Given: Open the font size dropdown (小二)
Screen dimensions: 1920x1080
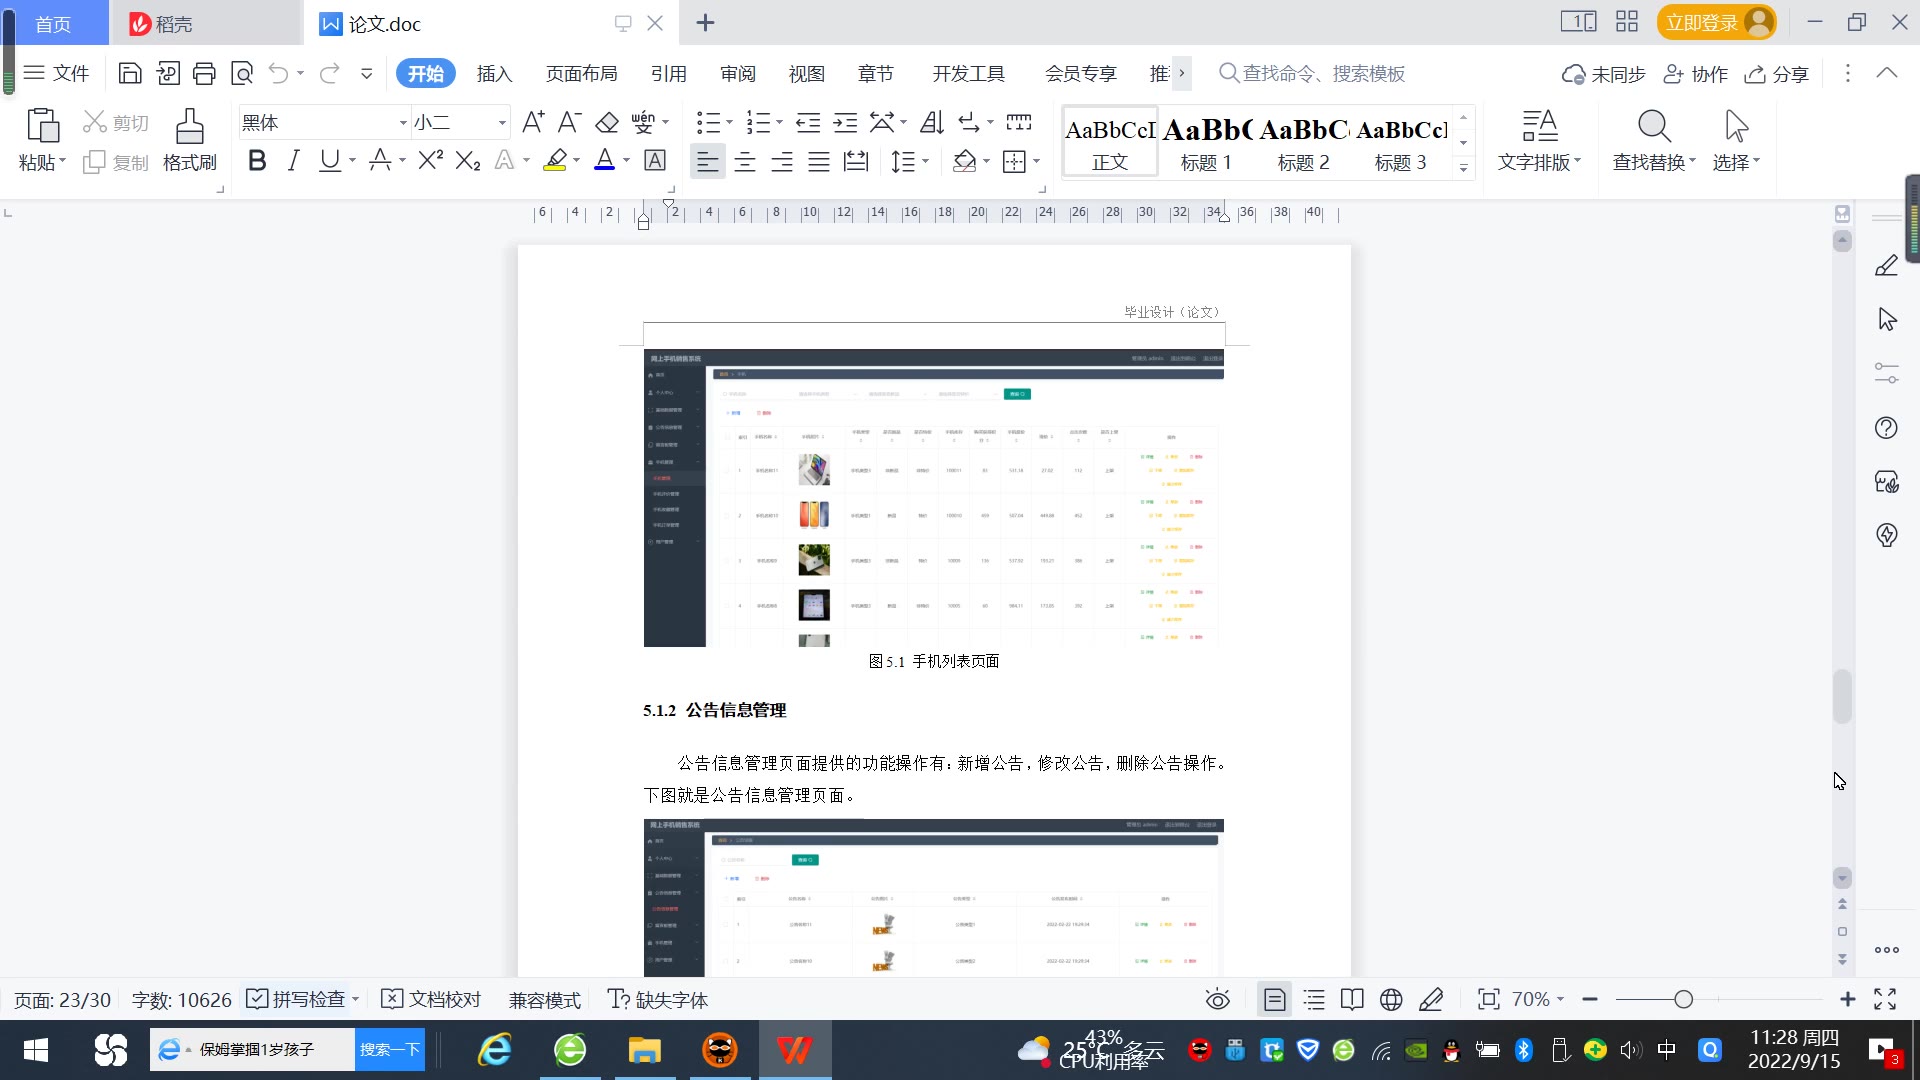Looking at the screenshot, I should [x=502, y=123].
